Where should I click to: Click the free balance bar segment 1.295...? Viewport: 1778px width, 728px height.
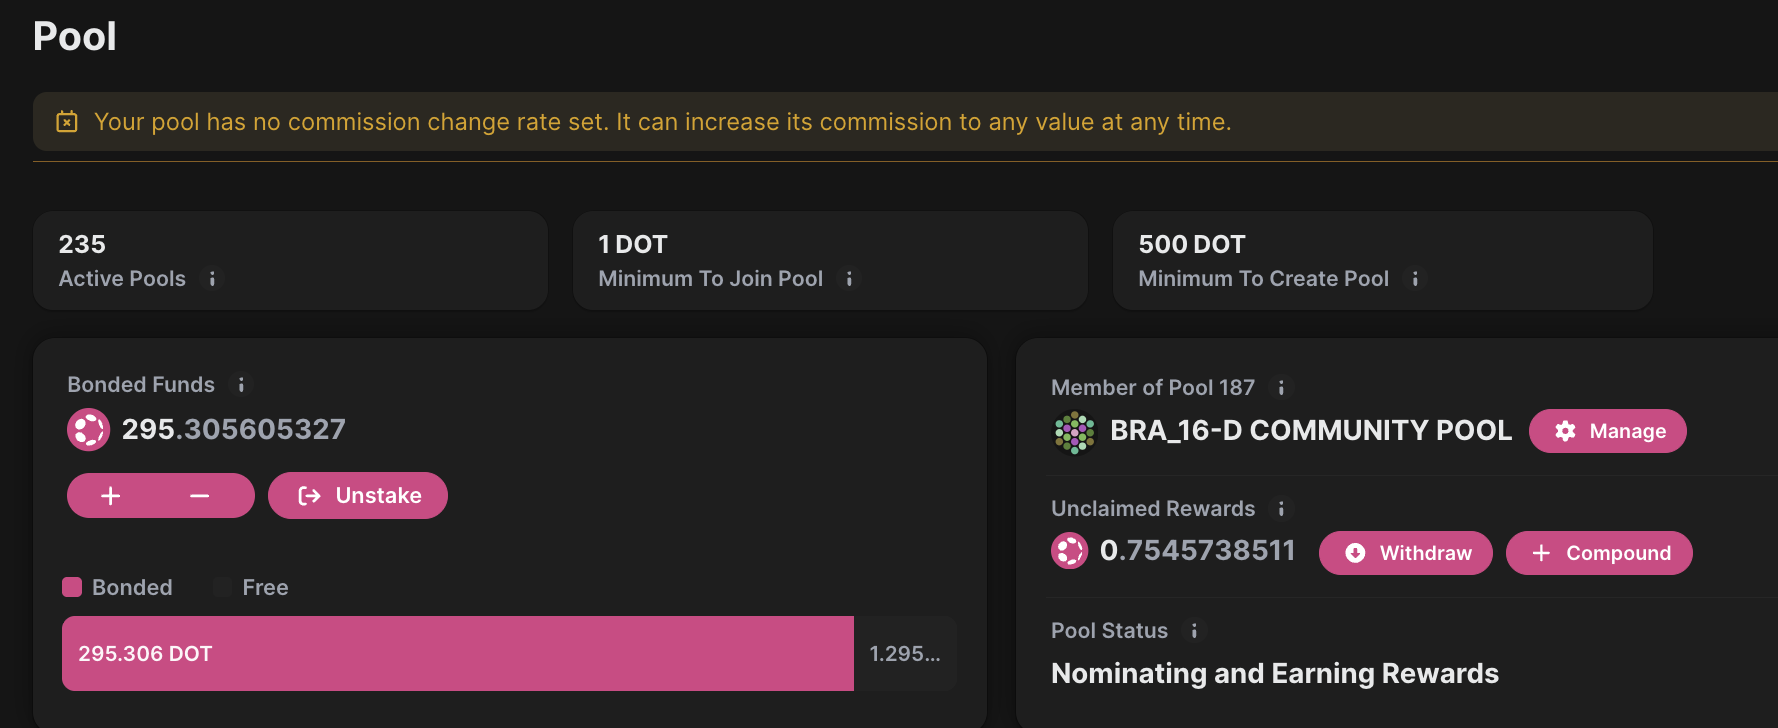[904, 653]
